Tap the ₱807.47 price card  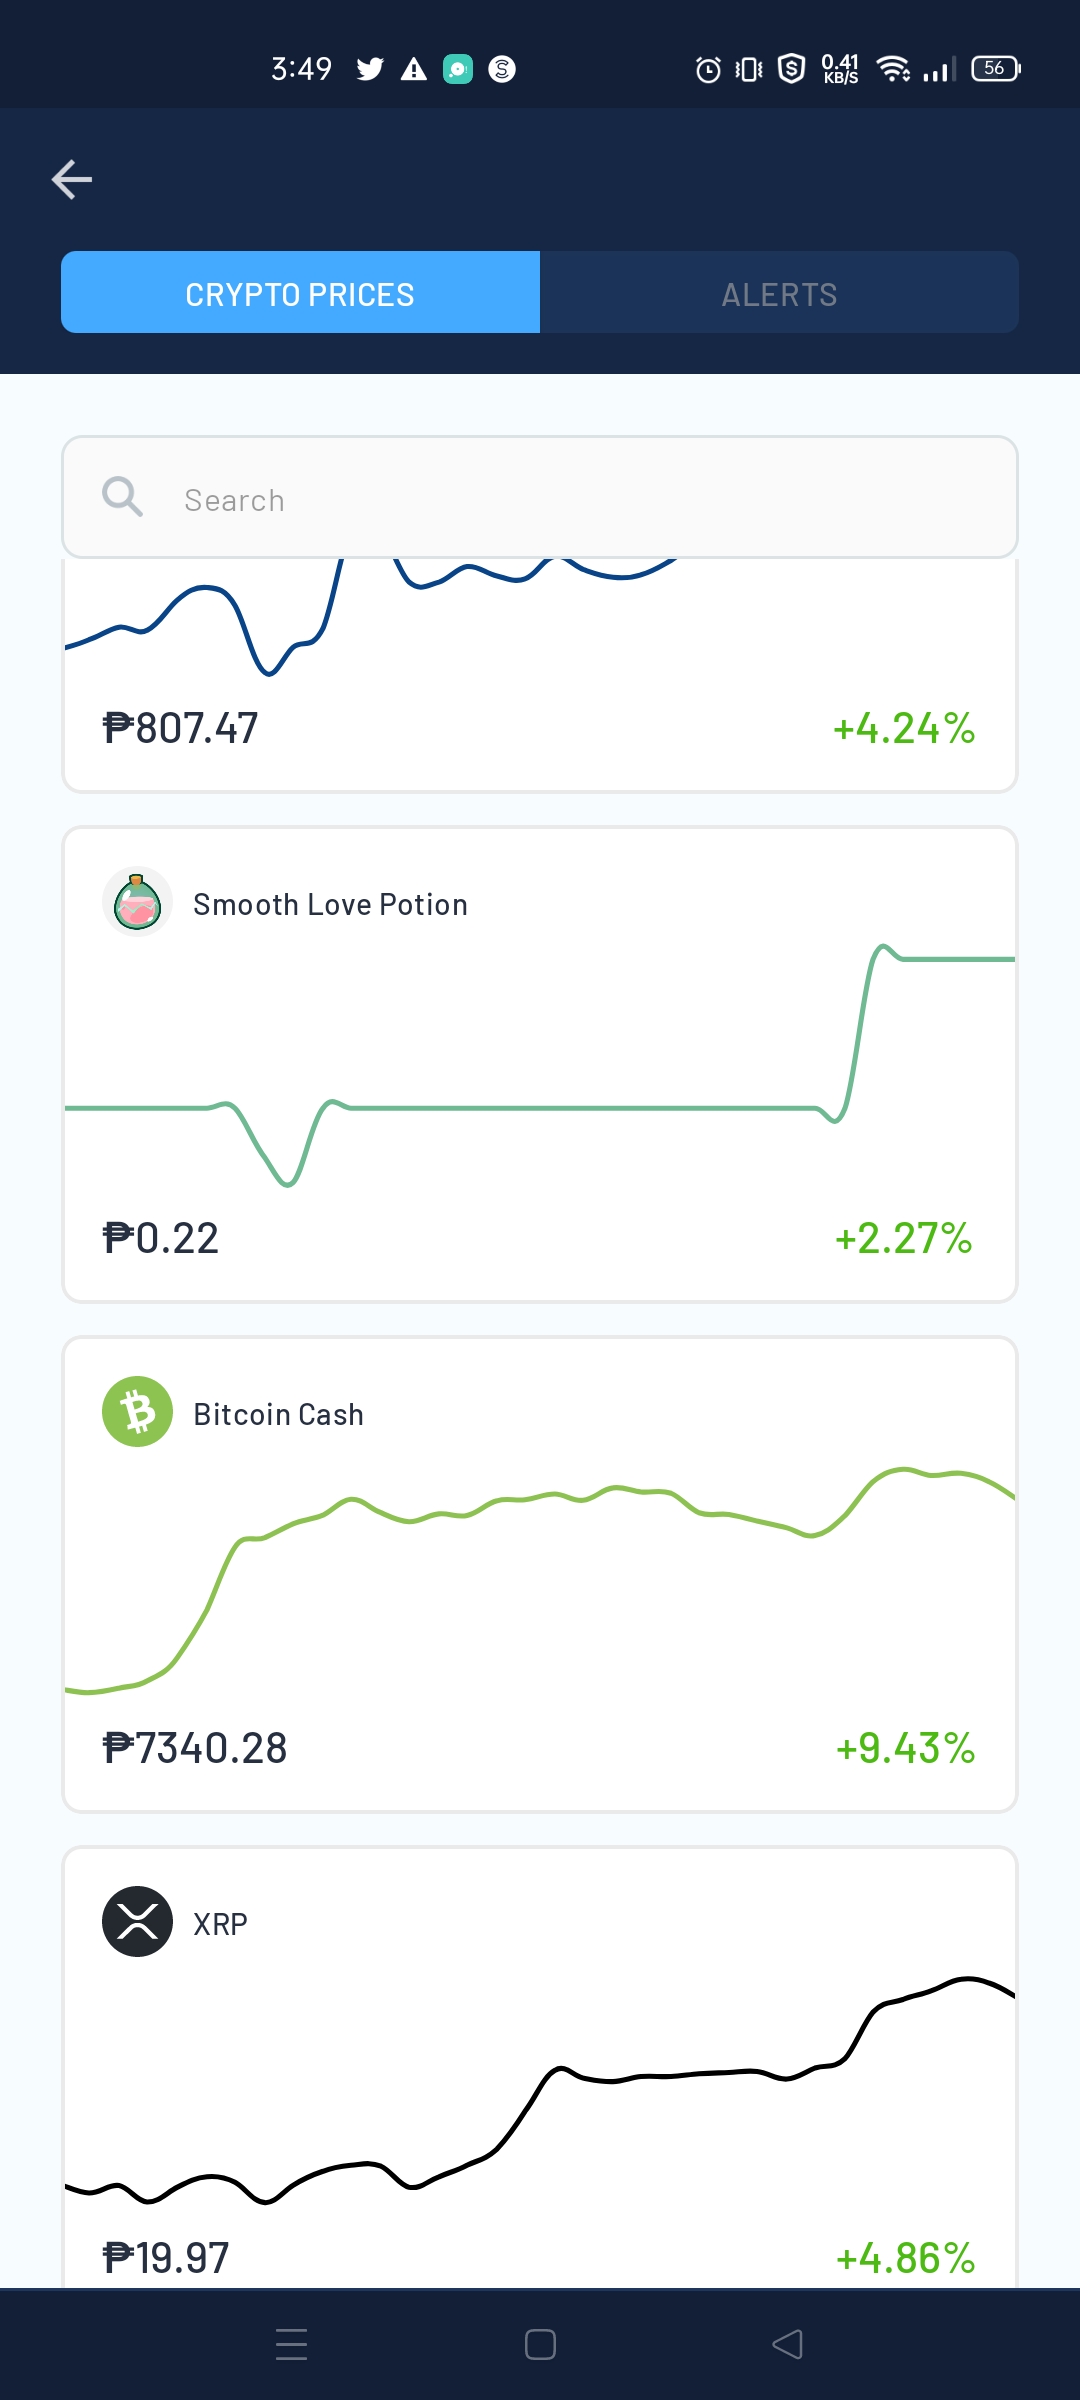540,676
